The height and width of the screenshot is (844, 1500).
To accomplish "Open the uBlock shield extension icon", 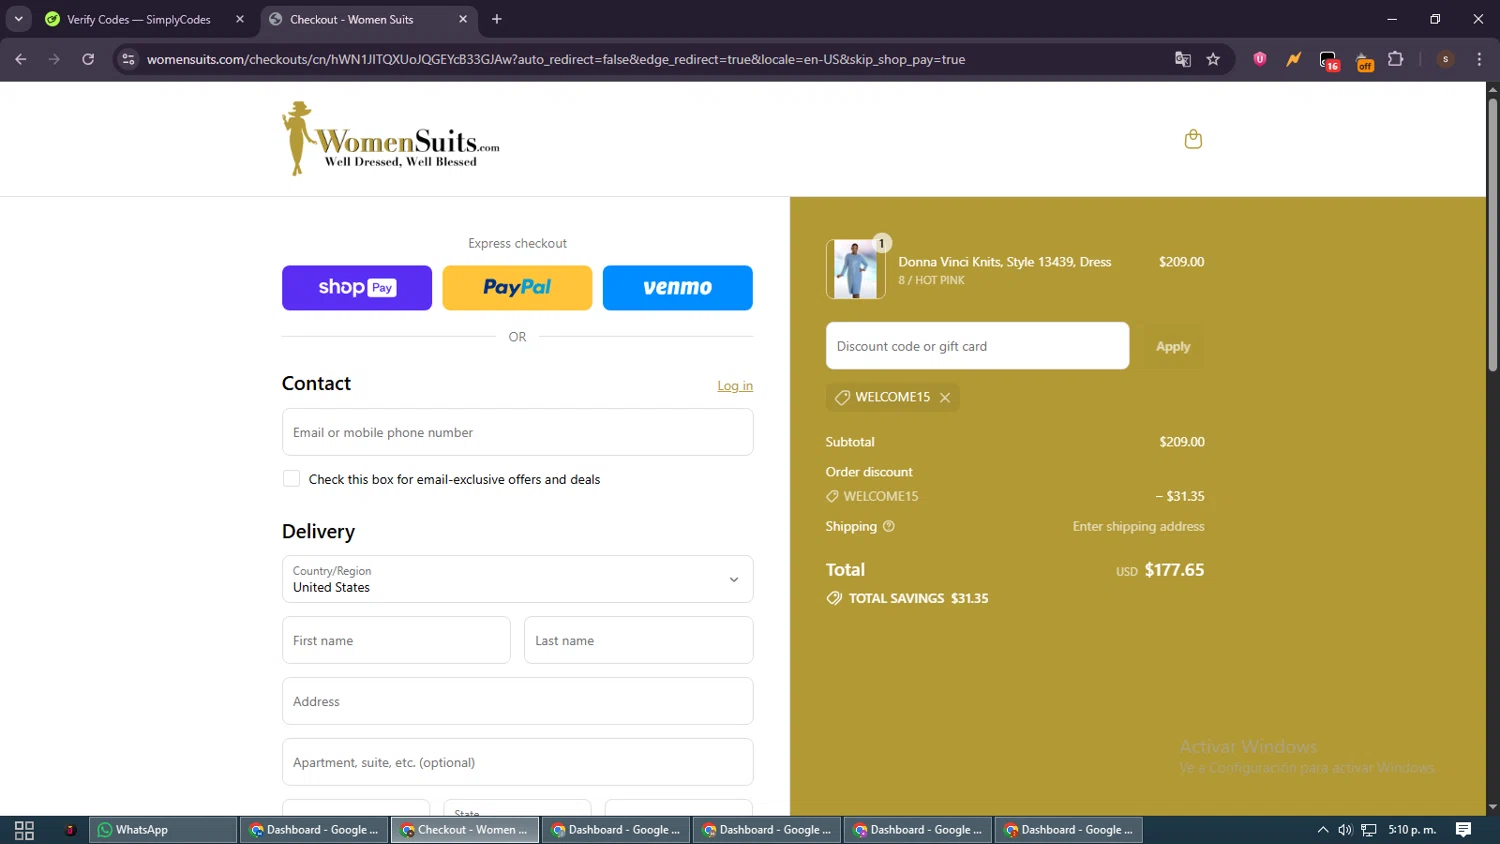I will tap(1260, 59).
